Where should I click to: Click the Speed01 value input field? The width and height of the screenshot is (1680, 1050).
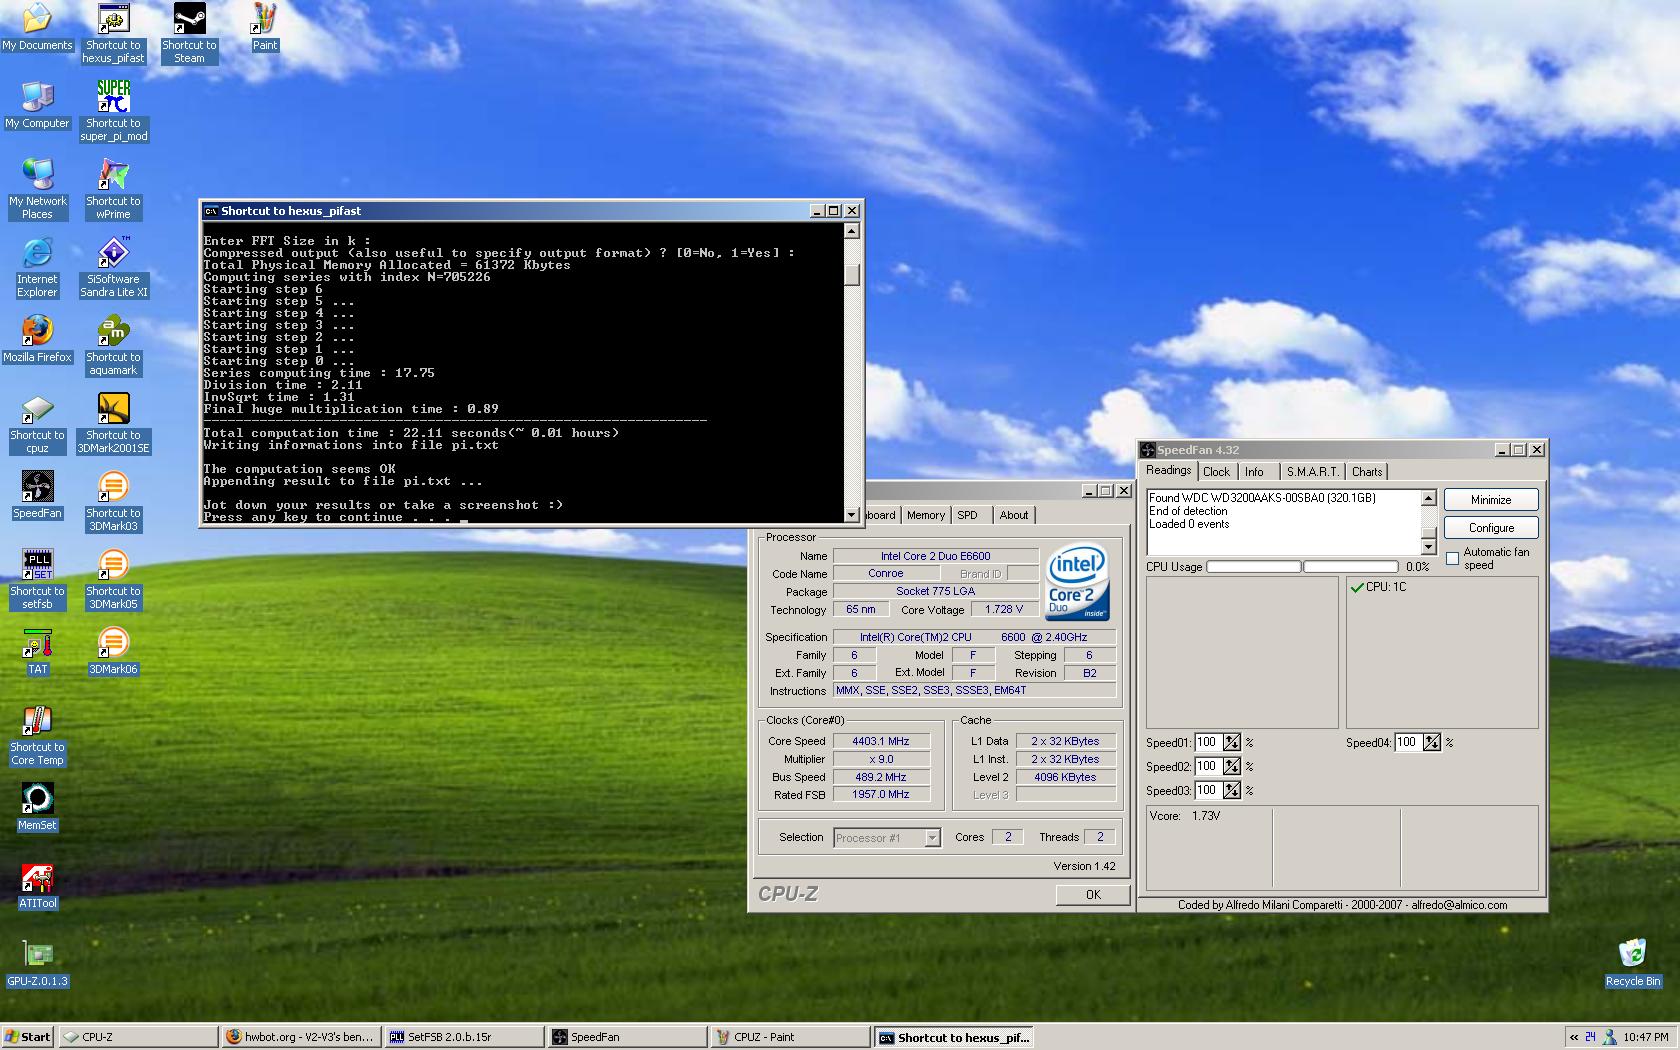(1208, 742)
